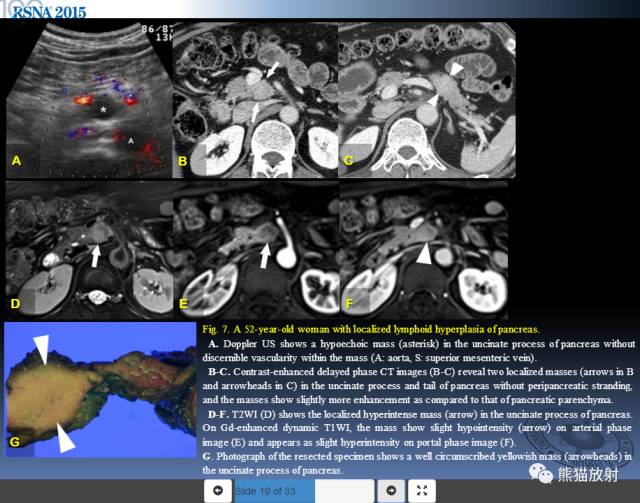Image resolution: width=640 pixels, height=503 pixels.
Task: Click the RSNA 2015 logo
Action: (49, 11)
